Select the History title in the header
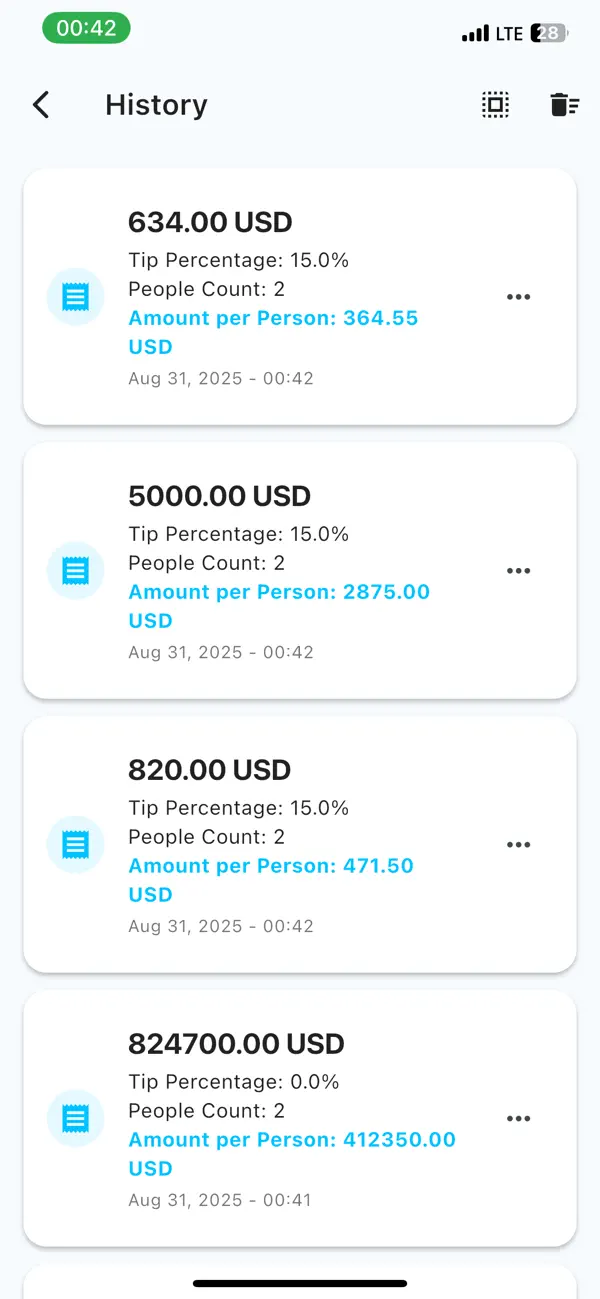 coord(156,104)
